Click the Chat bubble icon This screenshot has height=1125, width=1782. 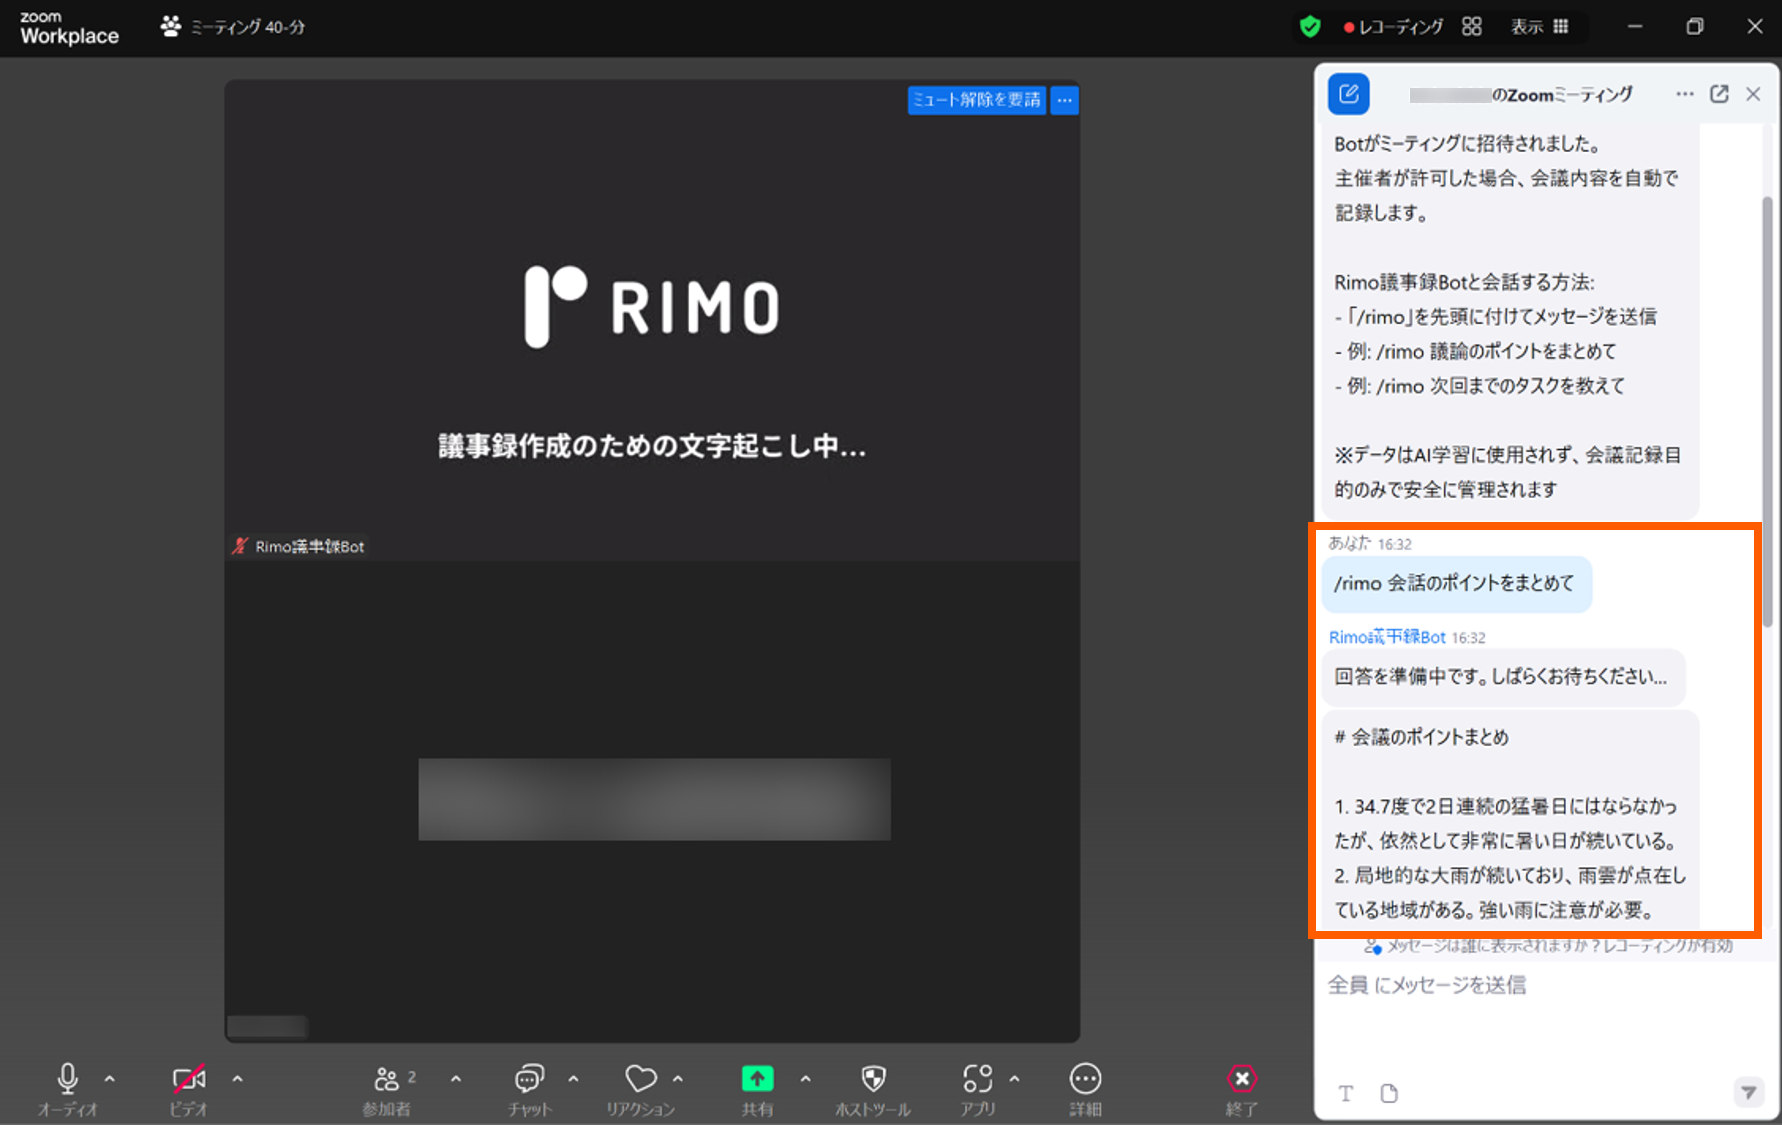tap(529, 1079)
